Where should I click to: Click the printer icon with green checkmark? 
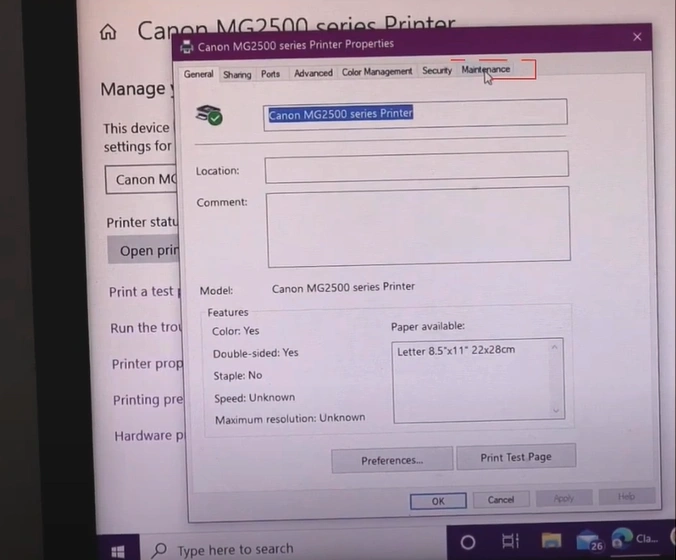point(209,116)
